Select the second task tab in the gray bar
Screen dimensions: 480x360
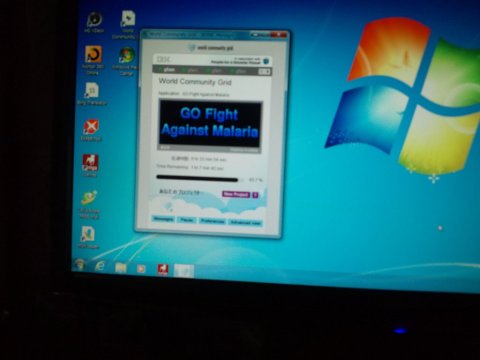[191, 70]
